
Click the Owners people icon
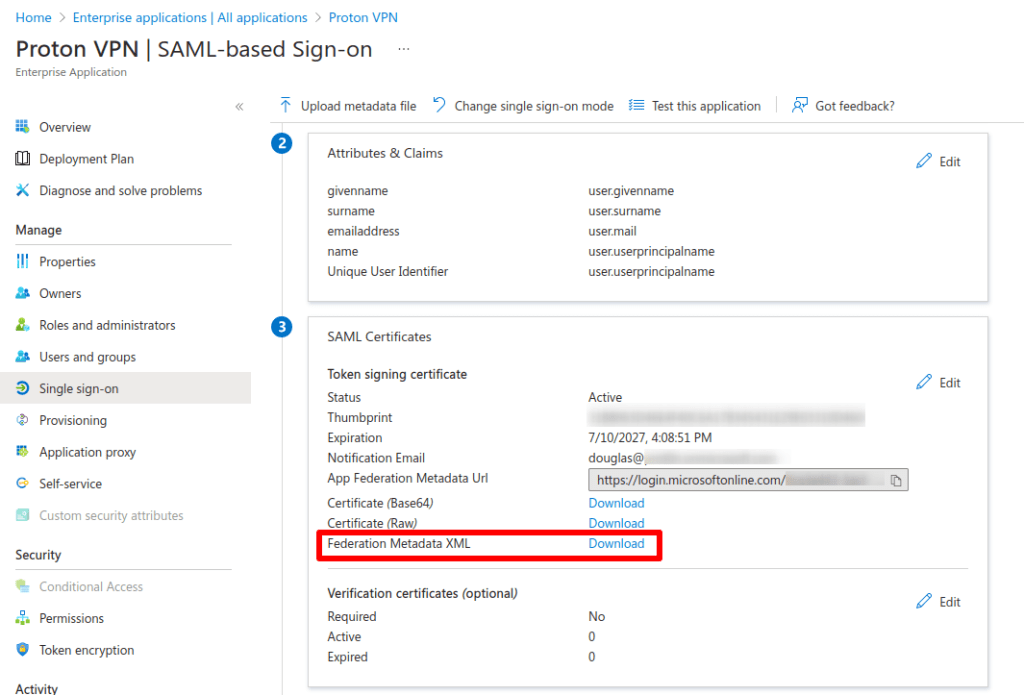pos(22,293)
